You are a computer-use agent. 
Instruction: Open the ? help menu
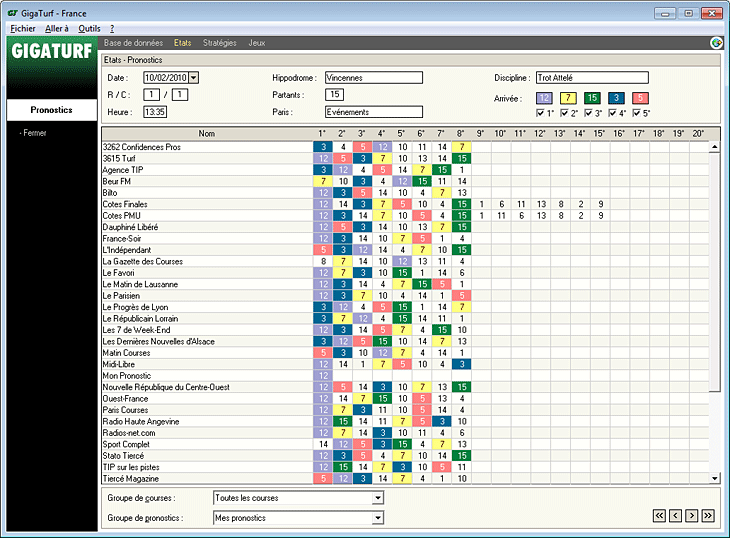click(x=112, y=28)
